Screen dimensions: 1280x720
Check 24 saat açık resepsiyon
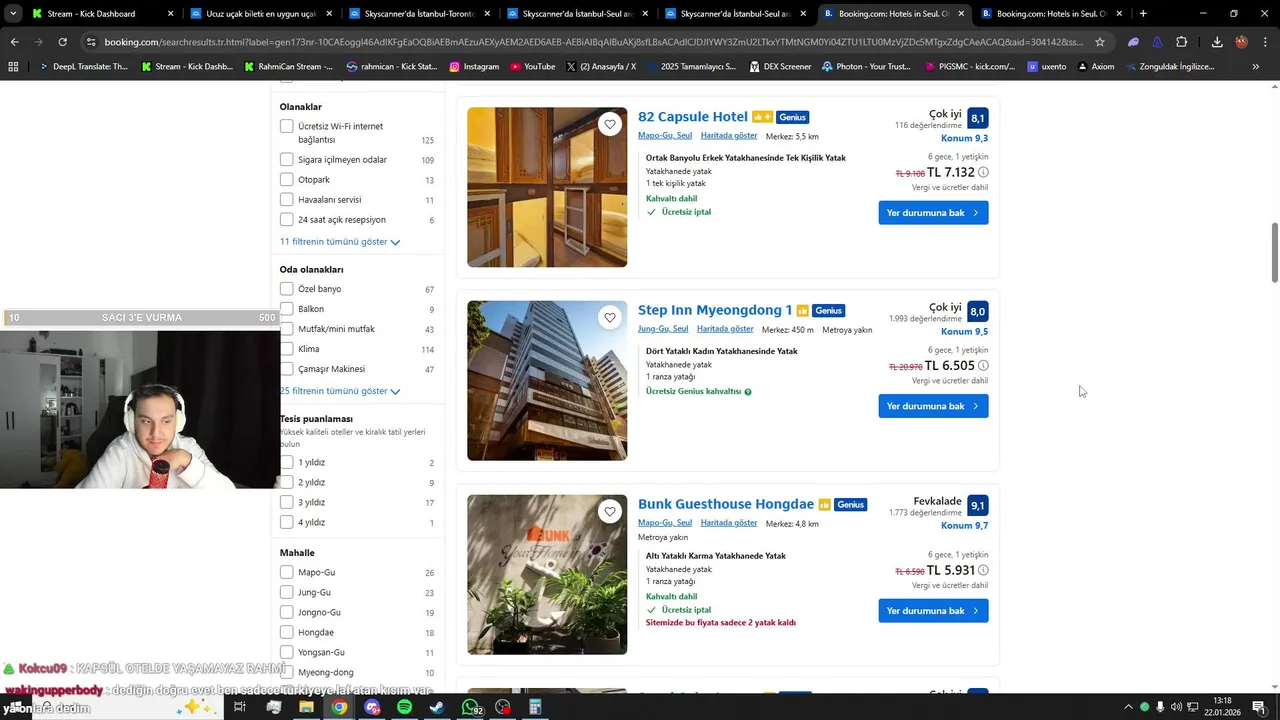(287, 220)
